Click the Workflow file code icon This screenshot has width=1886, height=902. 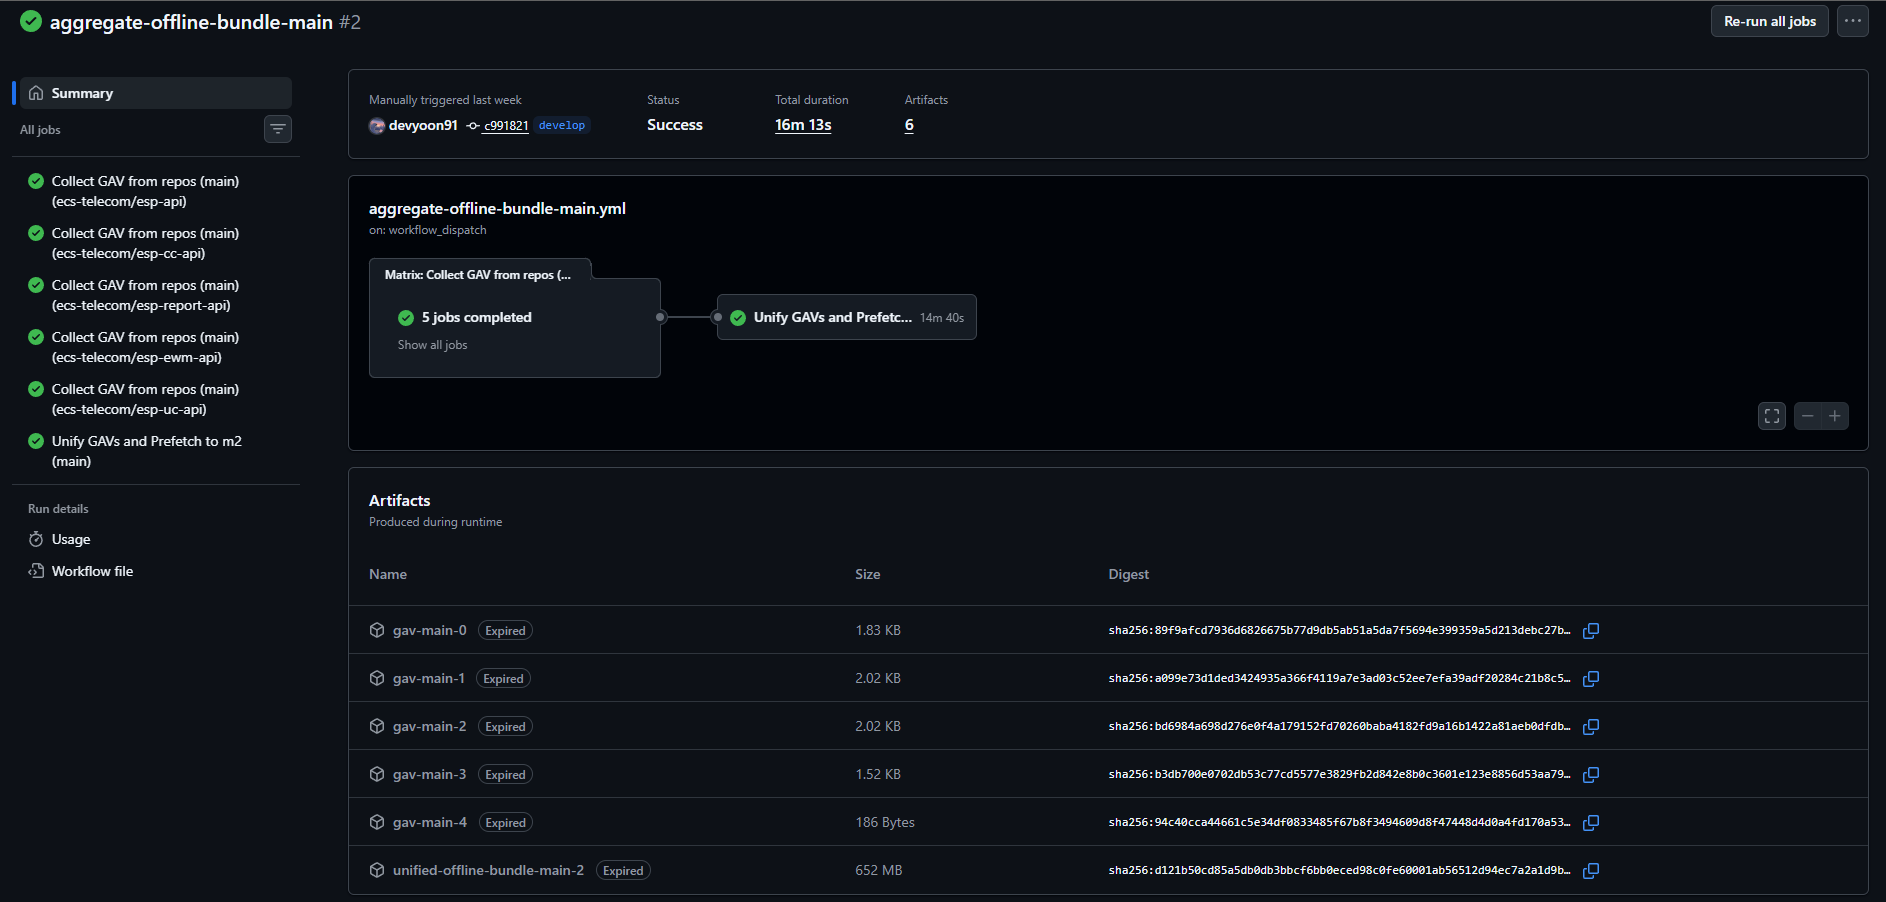tap(36, 571)
